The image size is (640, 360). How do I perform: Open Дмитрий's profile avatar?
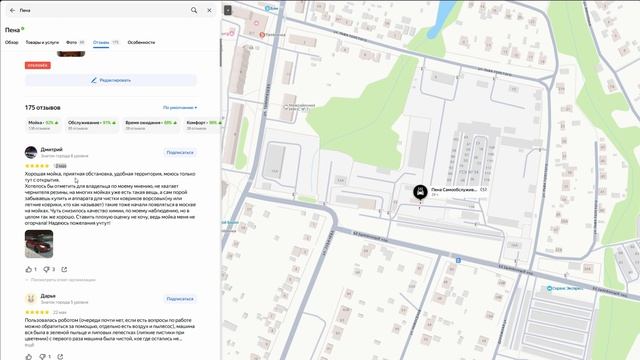(x=31, y=152)
